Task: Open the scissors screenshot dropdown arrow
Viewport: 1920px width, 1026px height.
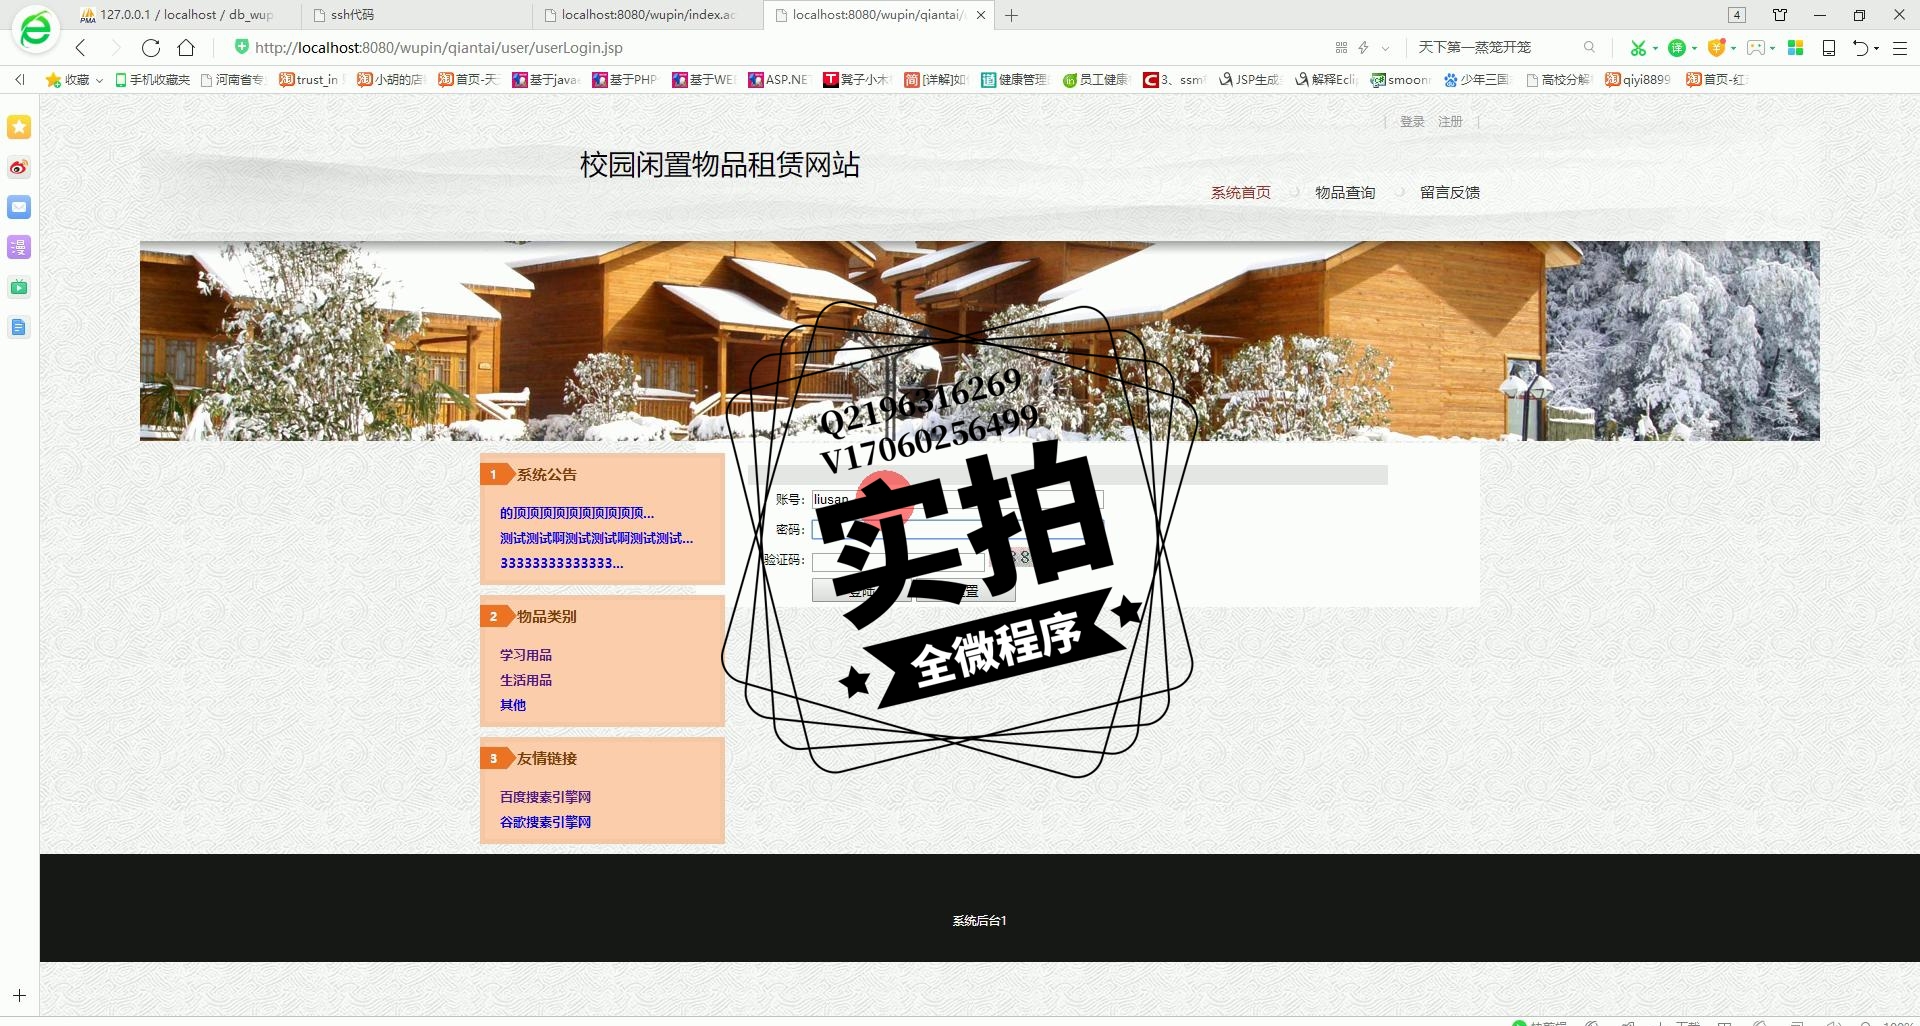Action: (x=1655, y=48)
